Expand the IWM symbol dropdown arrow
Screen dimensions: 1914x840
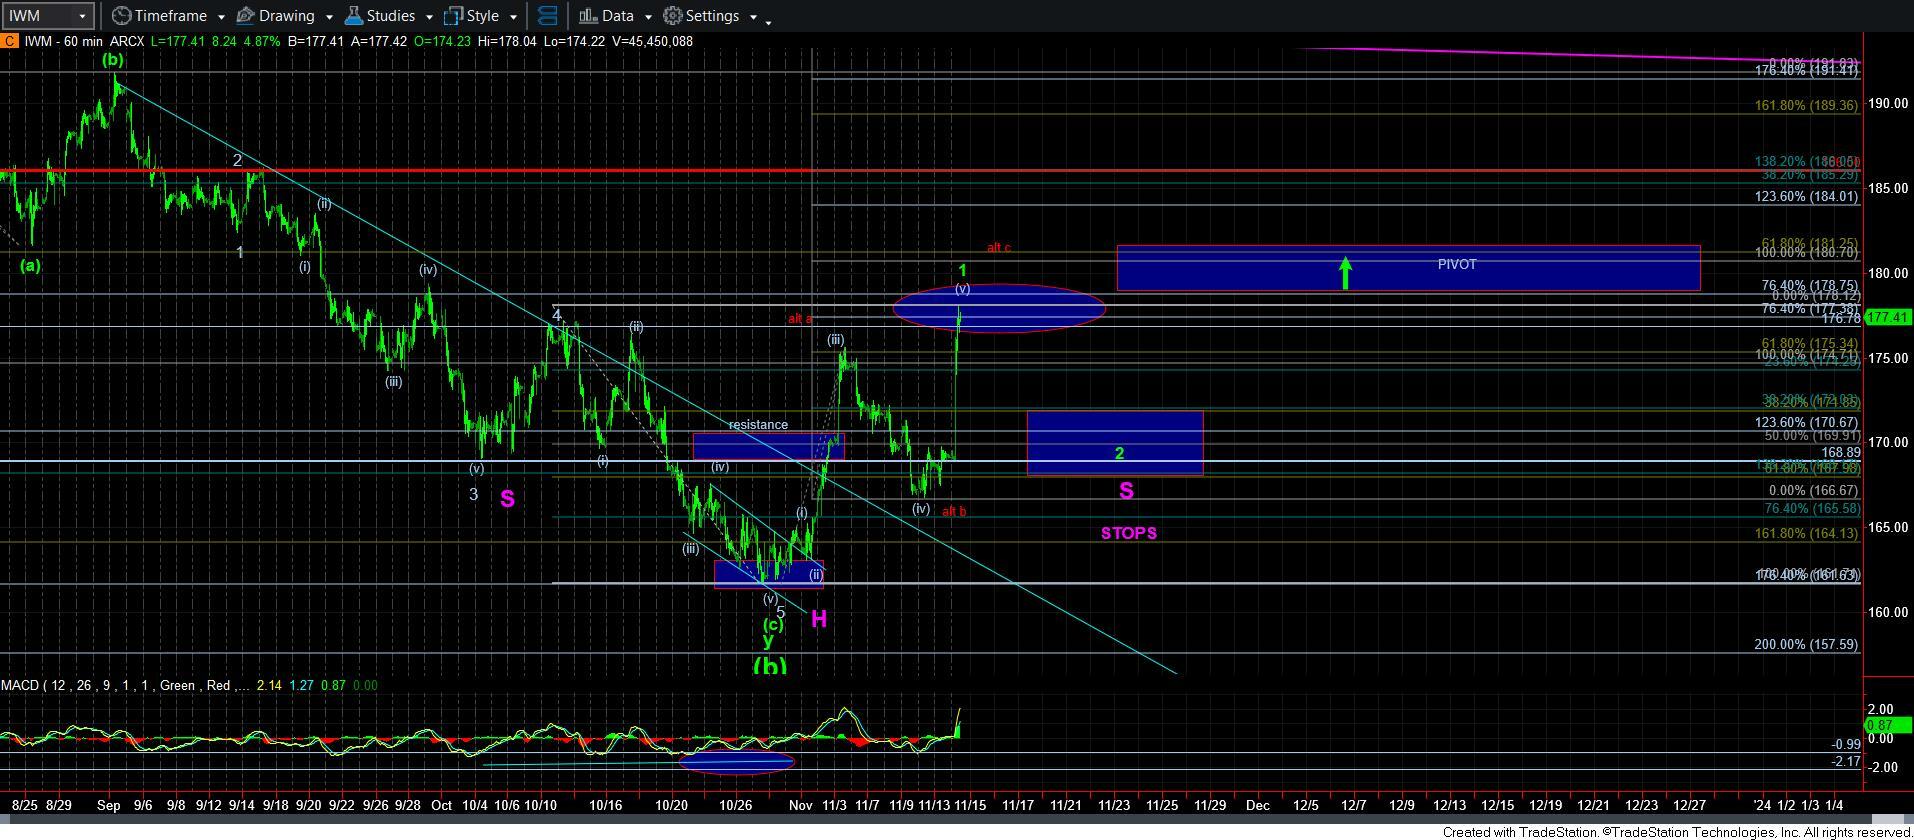(83, 16)
